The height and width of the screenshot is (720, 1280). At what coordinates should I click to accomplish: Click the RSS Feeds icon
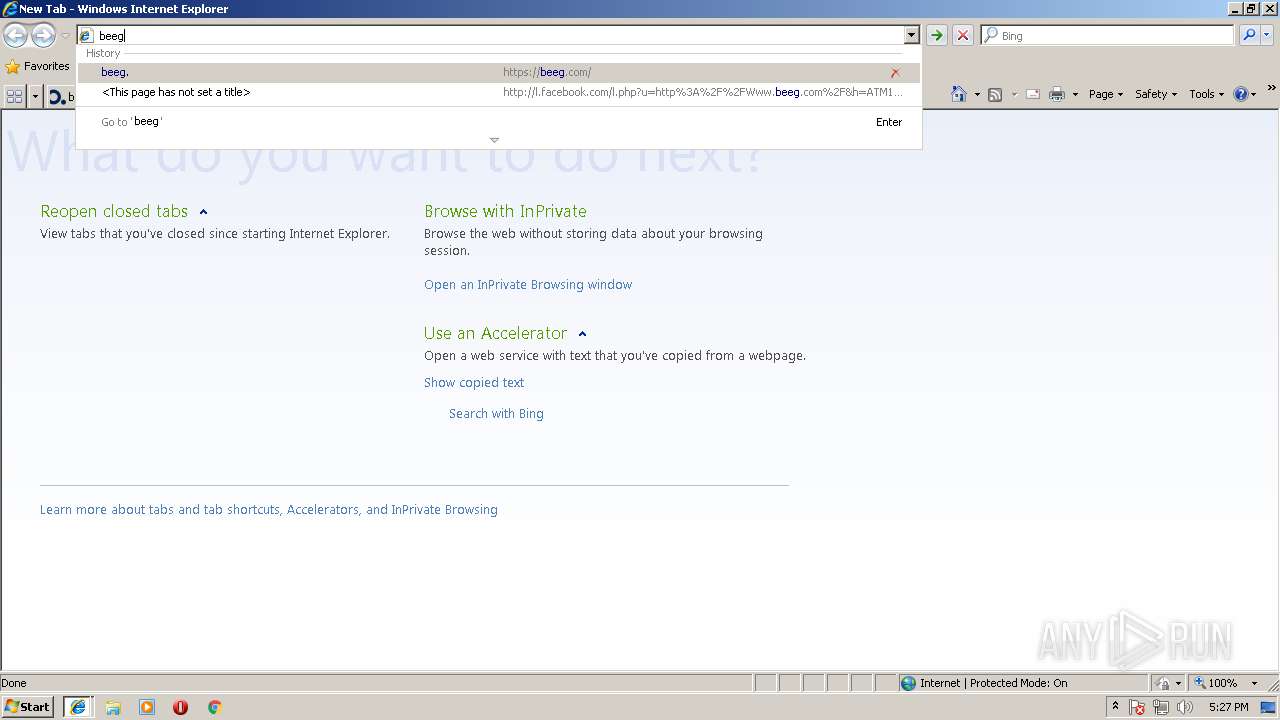tap(995, 94)
